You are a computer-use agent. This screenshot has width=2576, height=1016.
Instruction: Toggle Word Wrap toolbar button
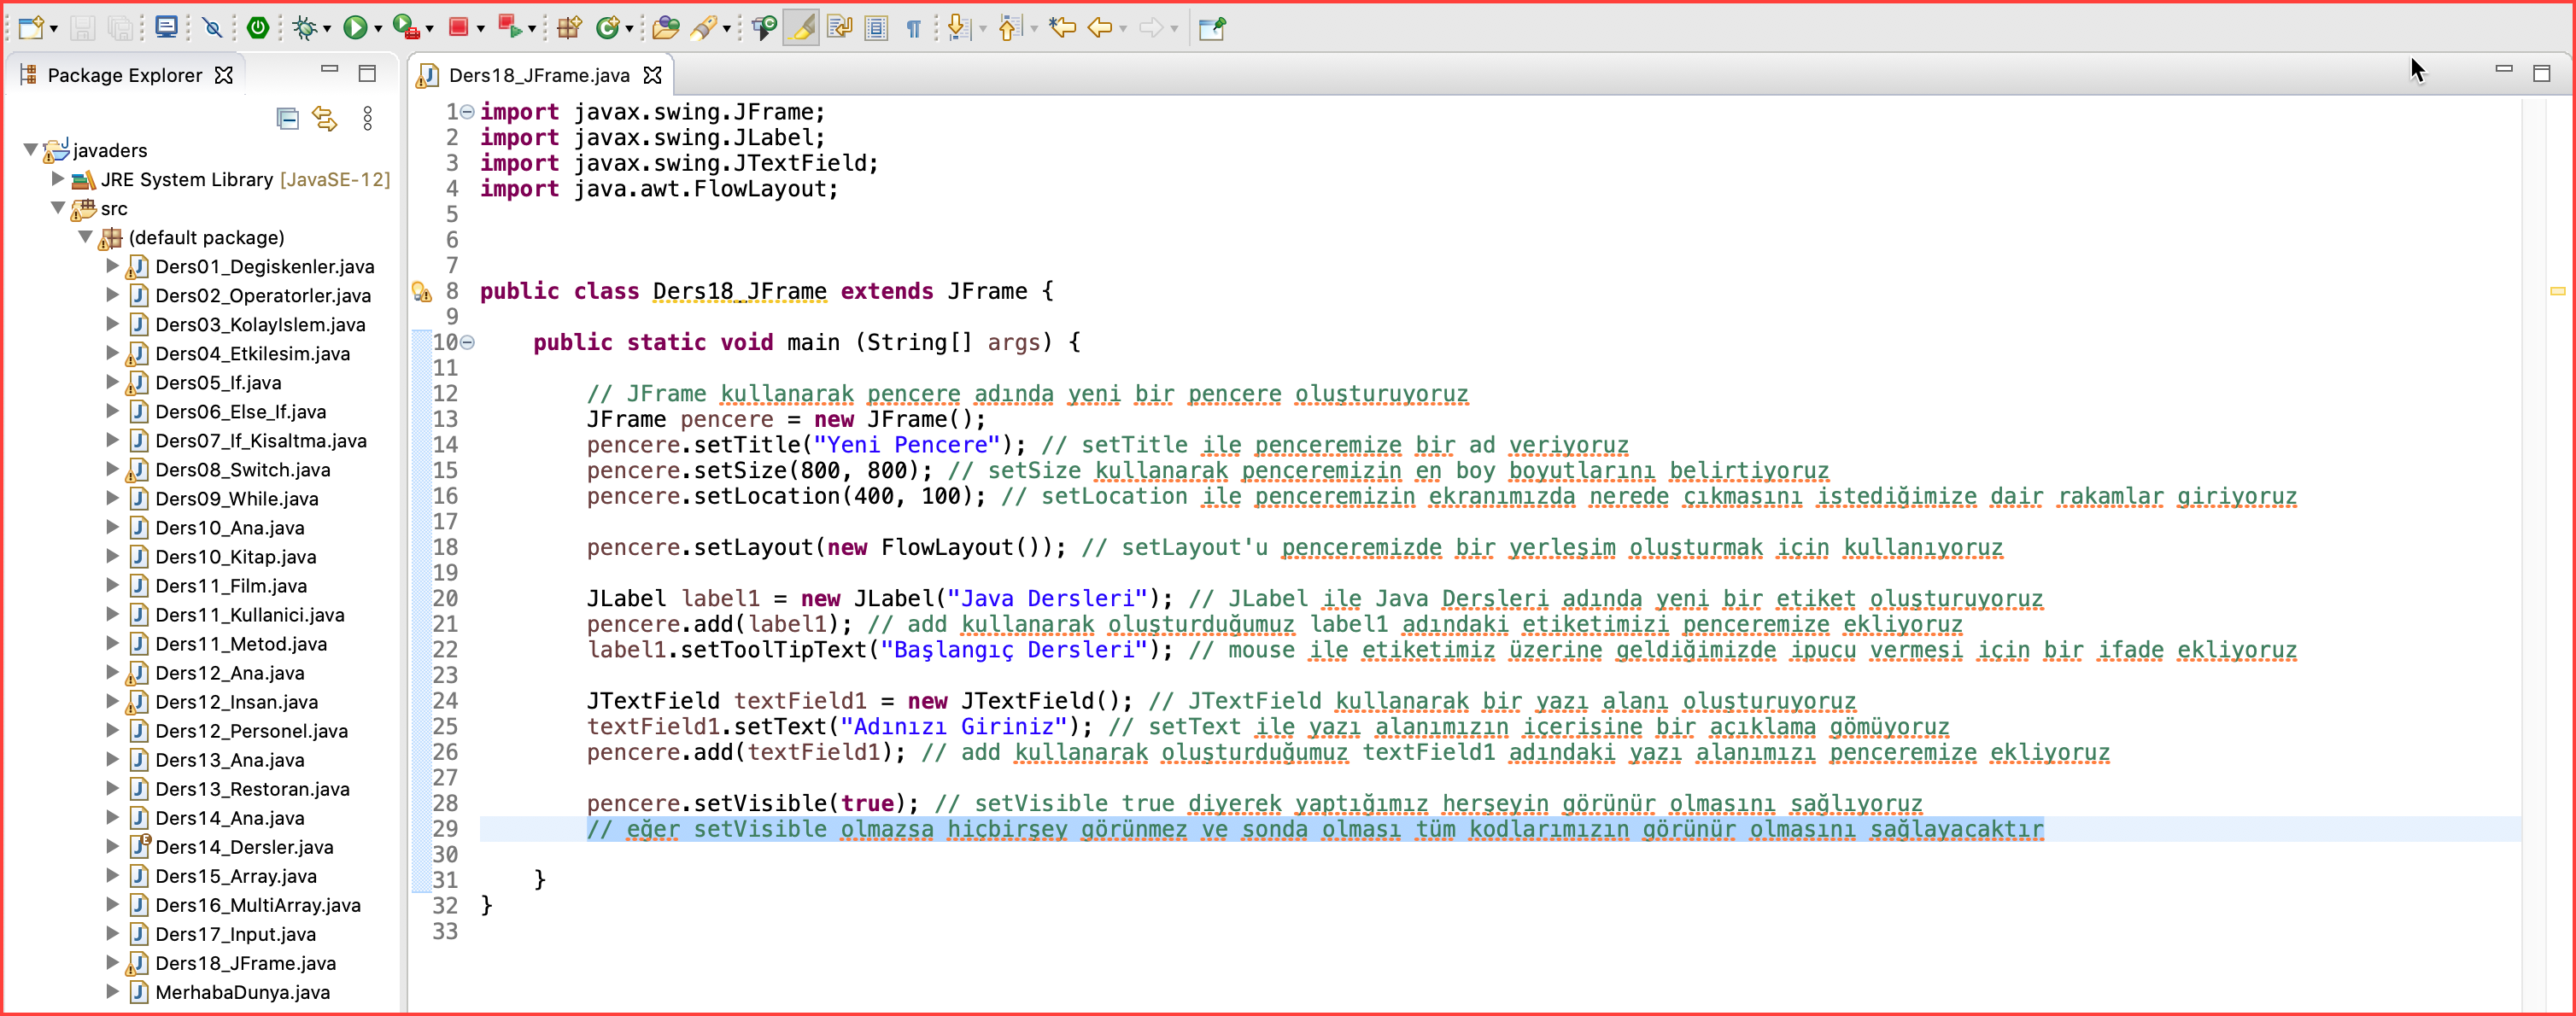(x=839, y=28)
